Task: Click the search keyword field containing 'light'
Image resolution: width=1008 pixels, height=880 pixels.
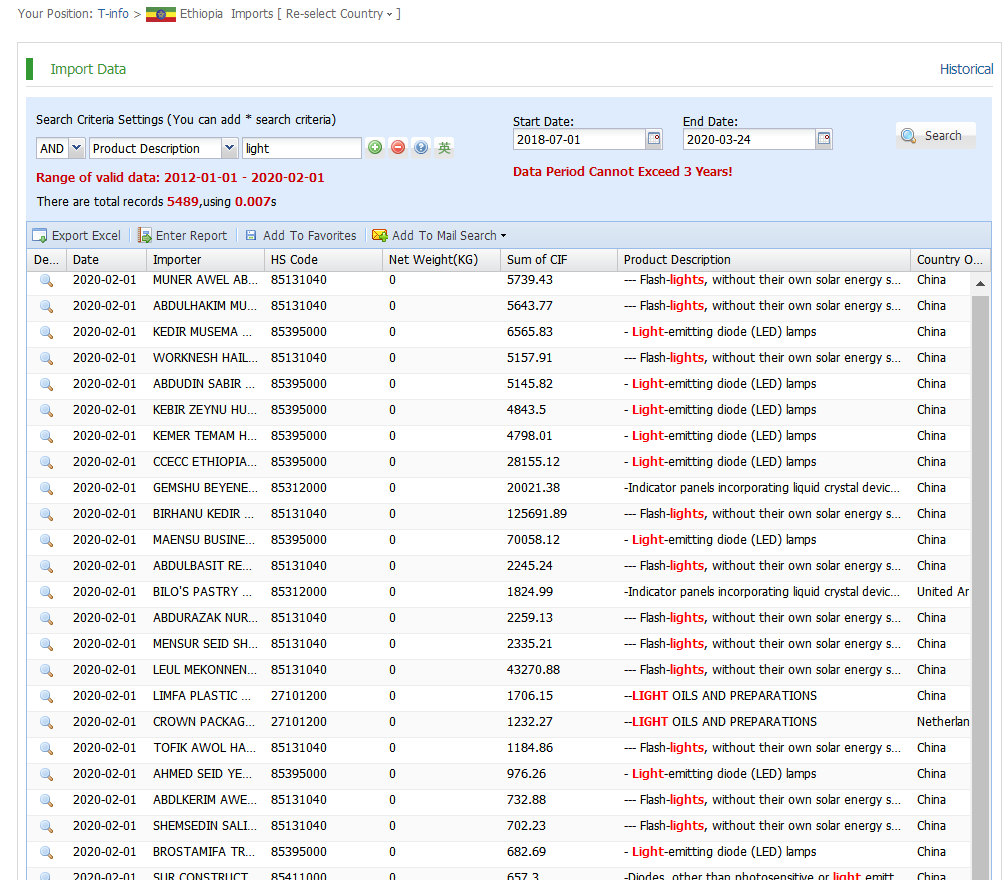Action: coord(301,148)
